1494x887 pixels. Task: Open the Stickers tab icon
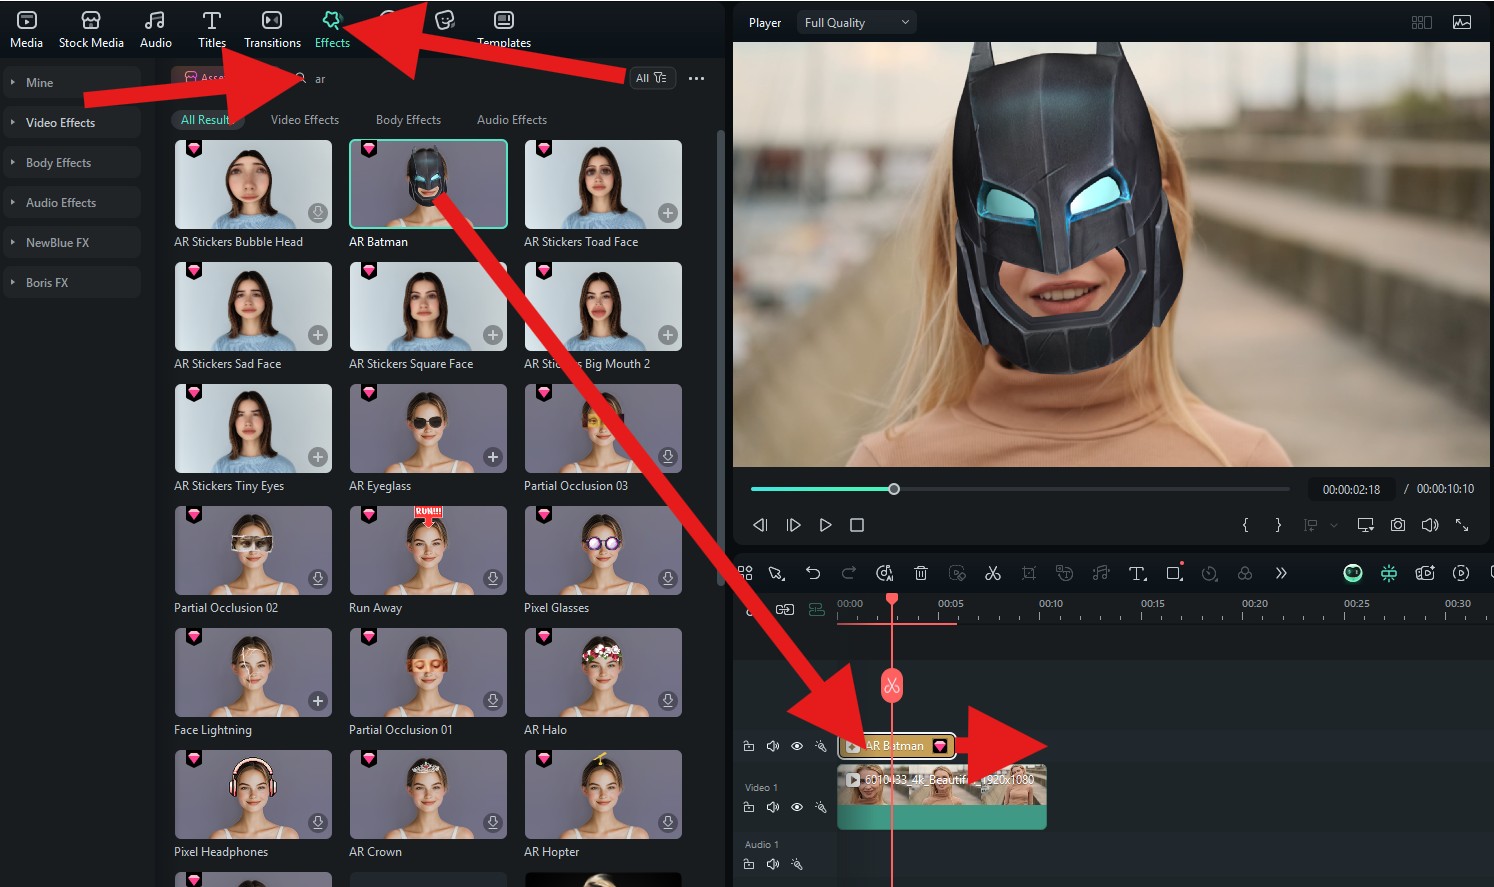click(445, 20)
